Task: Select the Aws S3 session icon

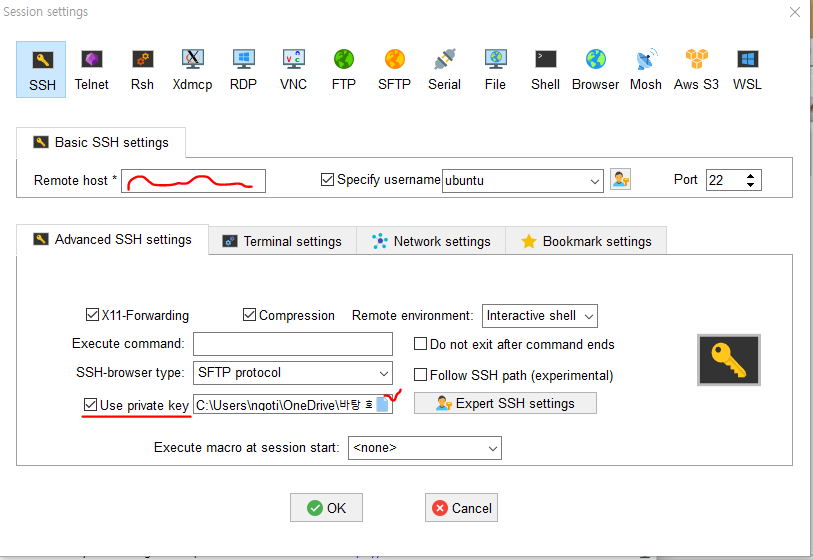Action: point(696,69)
